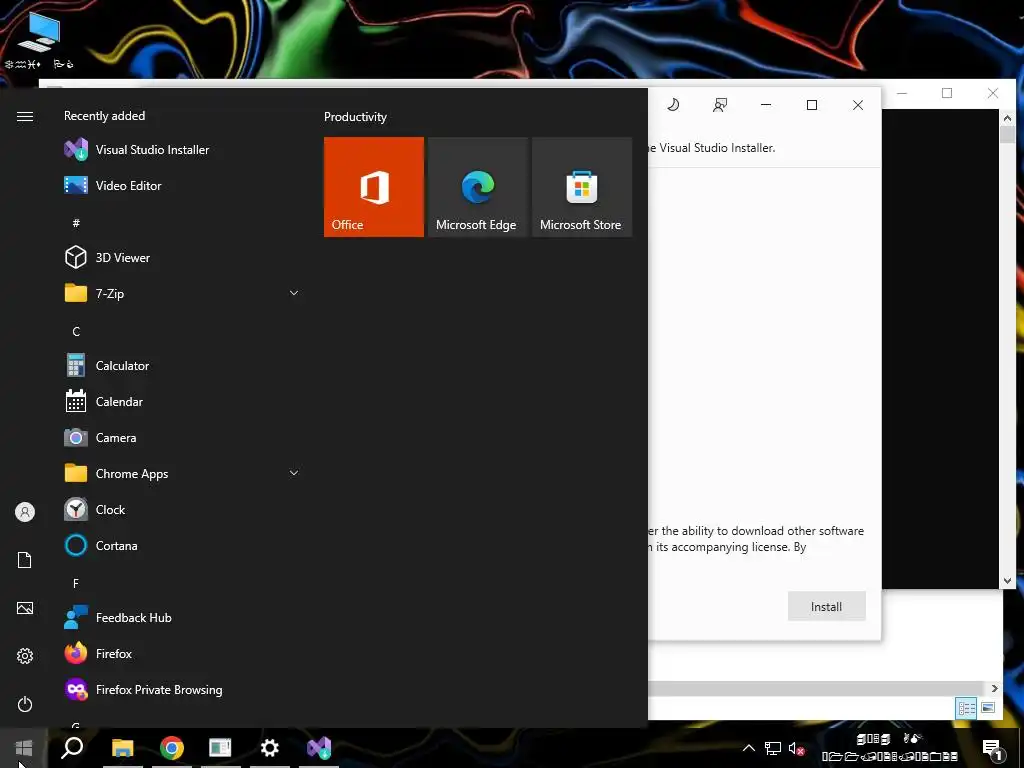Open the Microsoft Store tile
This screenshot has width=1024, height=768.
582,187
